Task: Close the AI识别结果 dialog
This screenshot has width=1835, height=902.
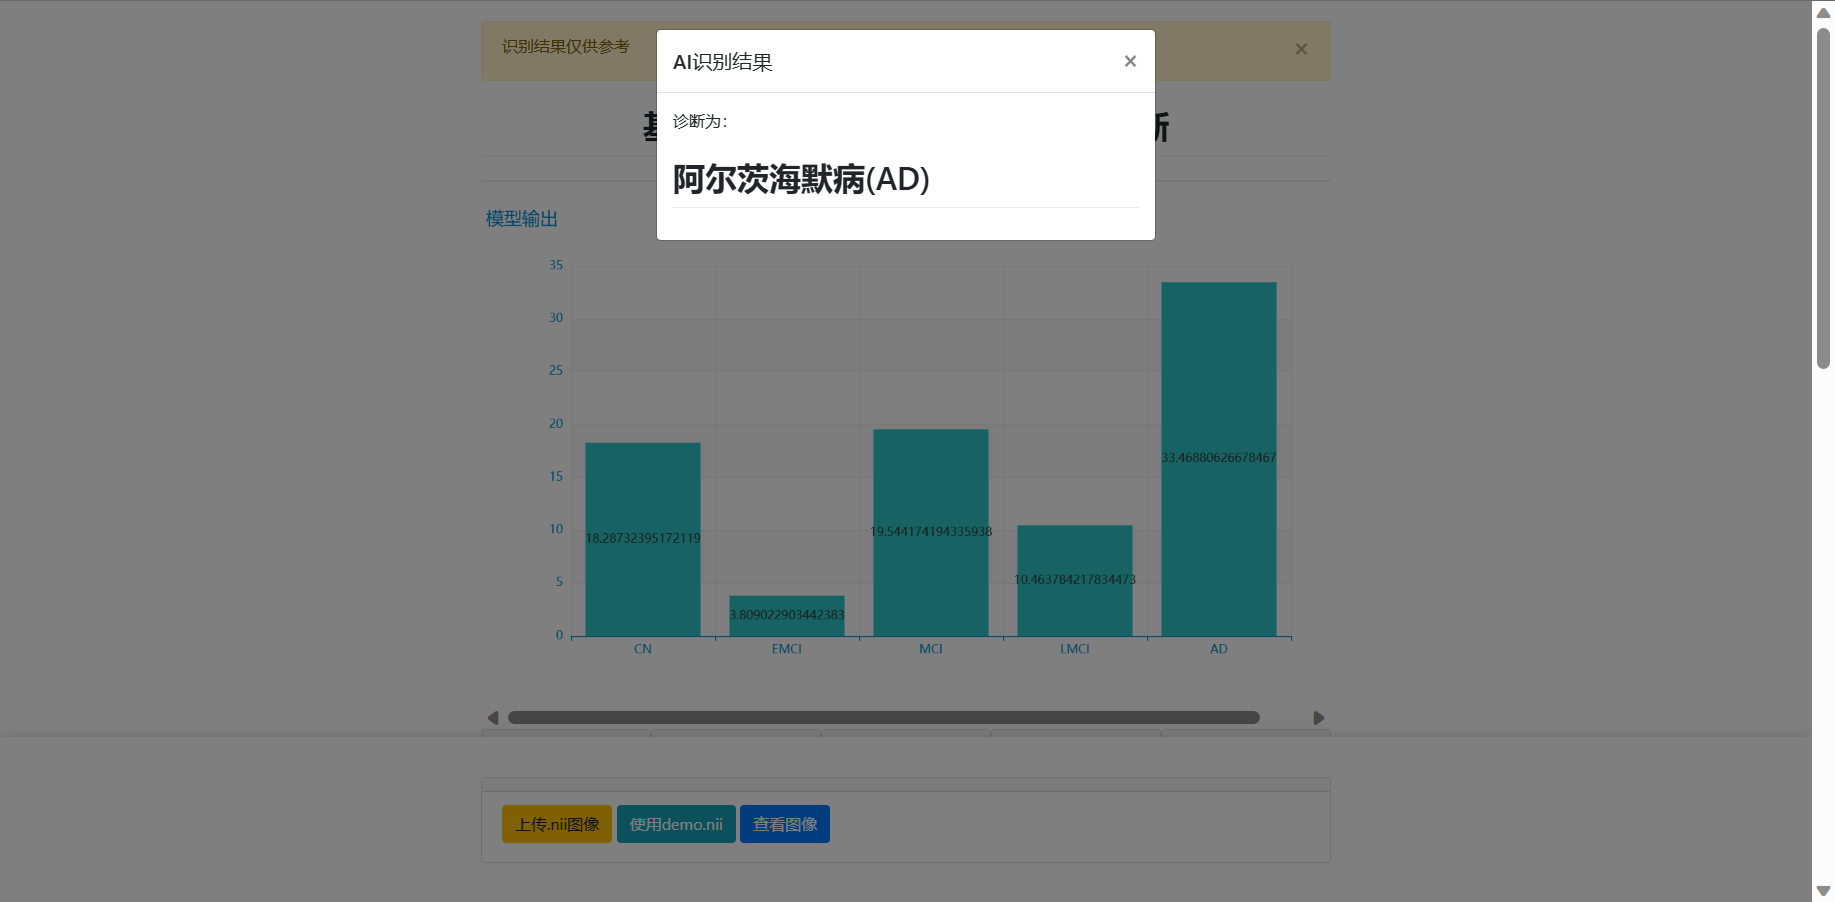Action: pyautogui.click(x=1130, y=61)
